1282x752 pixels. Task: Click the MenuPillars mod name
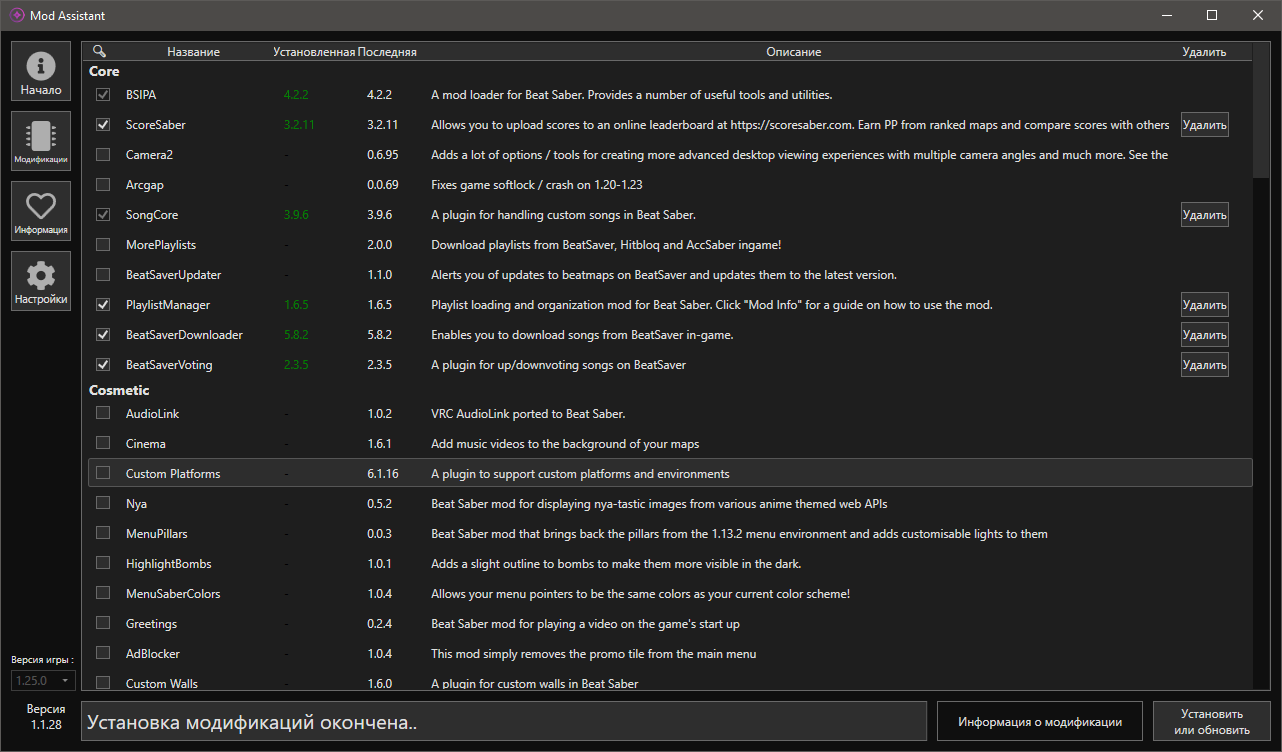click(x=156, y=534)
